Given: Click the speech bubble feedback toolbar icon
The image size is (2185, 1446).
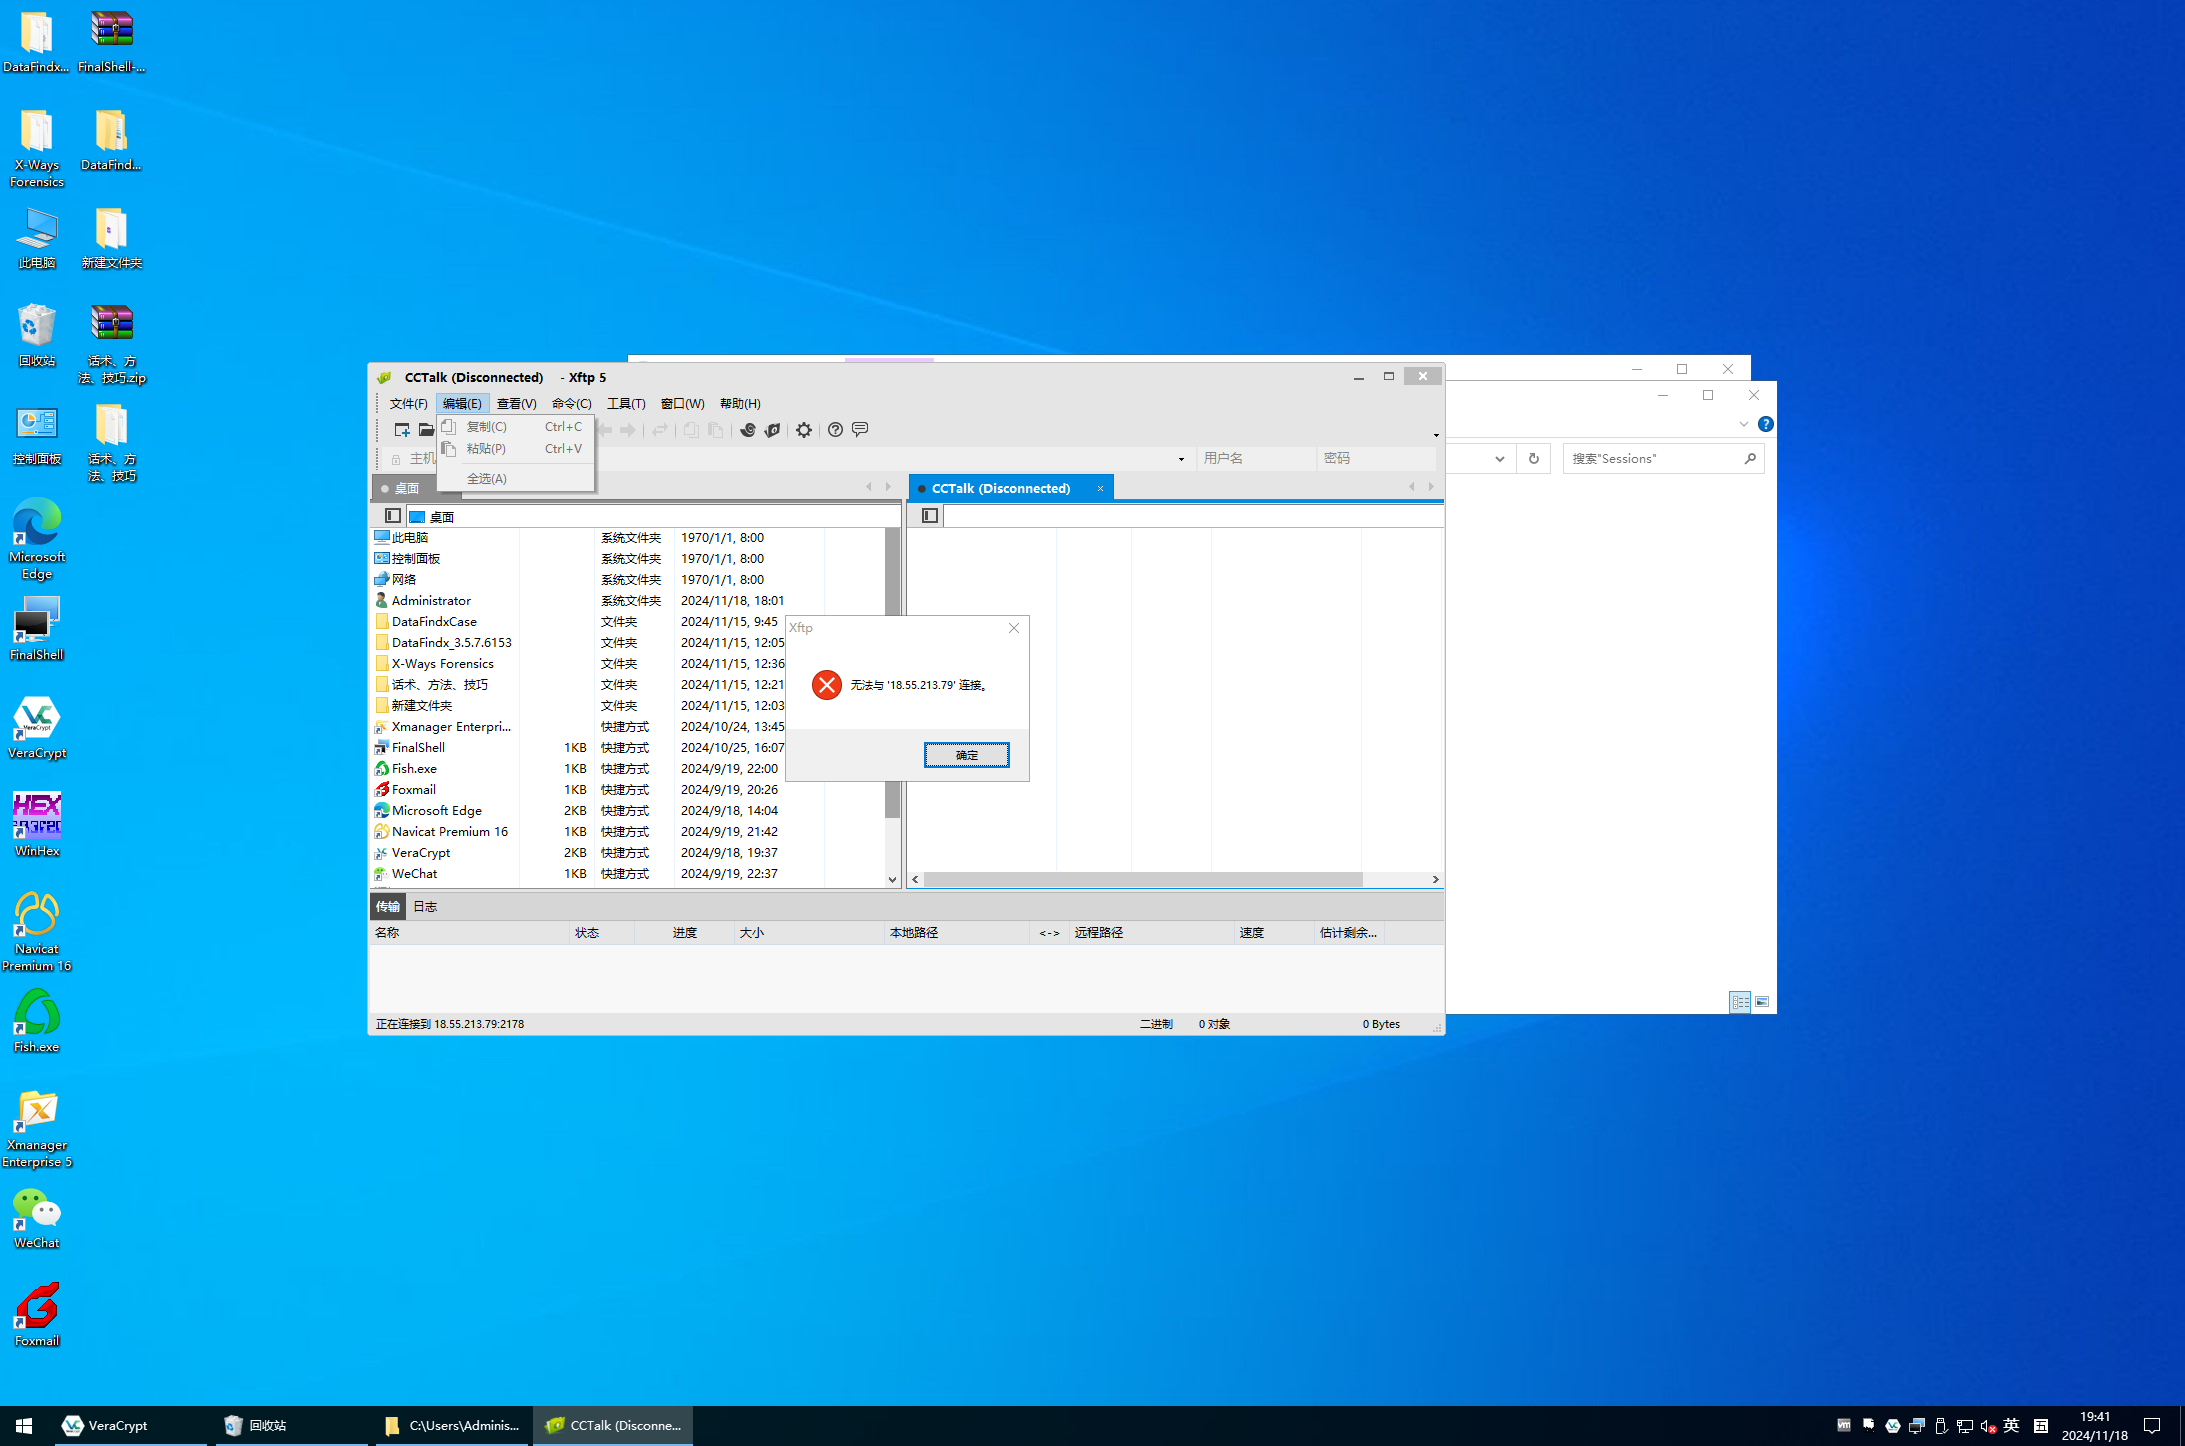Looking at the screenshot, I should click(x=860, y=430).
